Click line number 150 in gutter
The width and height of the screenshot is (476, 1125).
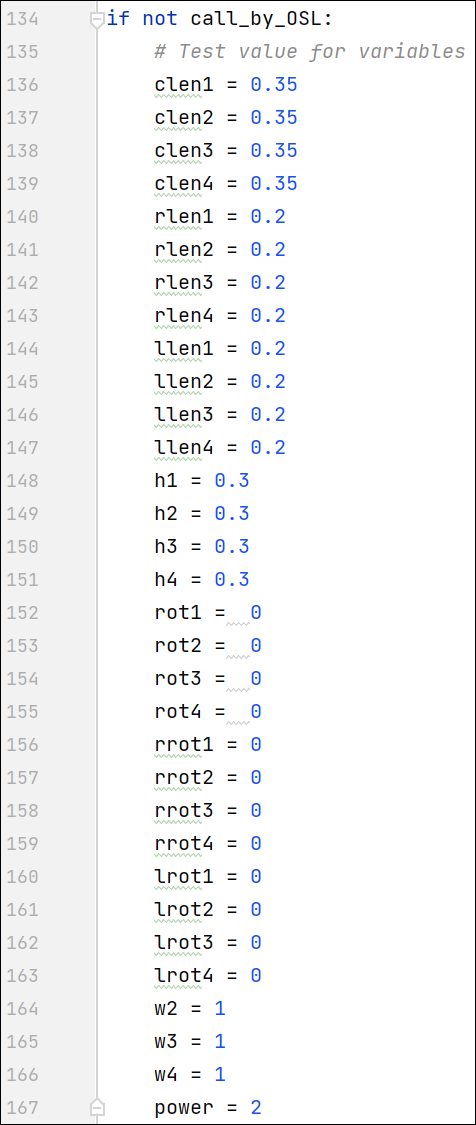point(22,547)
